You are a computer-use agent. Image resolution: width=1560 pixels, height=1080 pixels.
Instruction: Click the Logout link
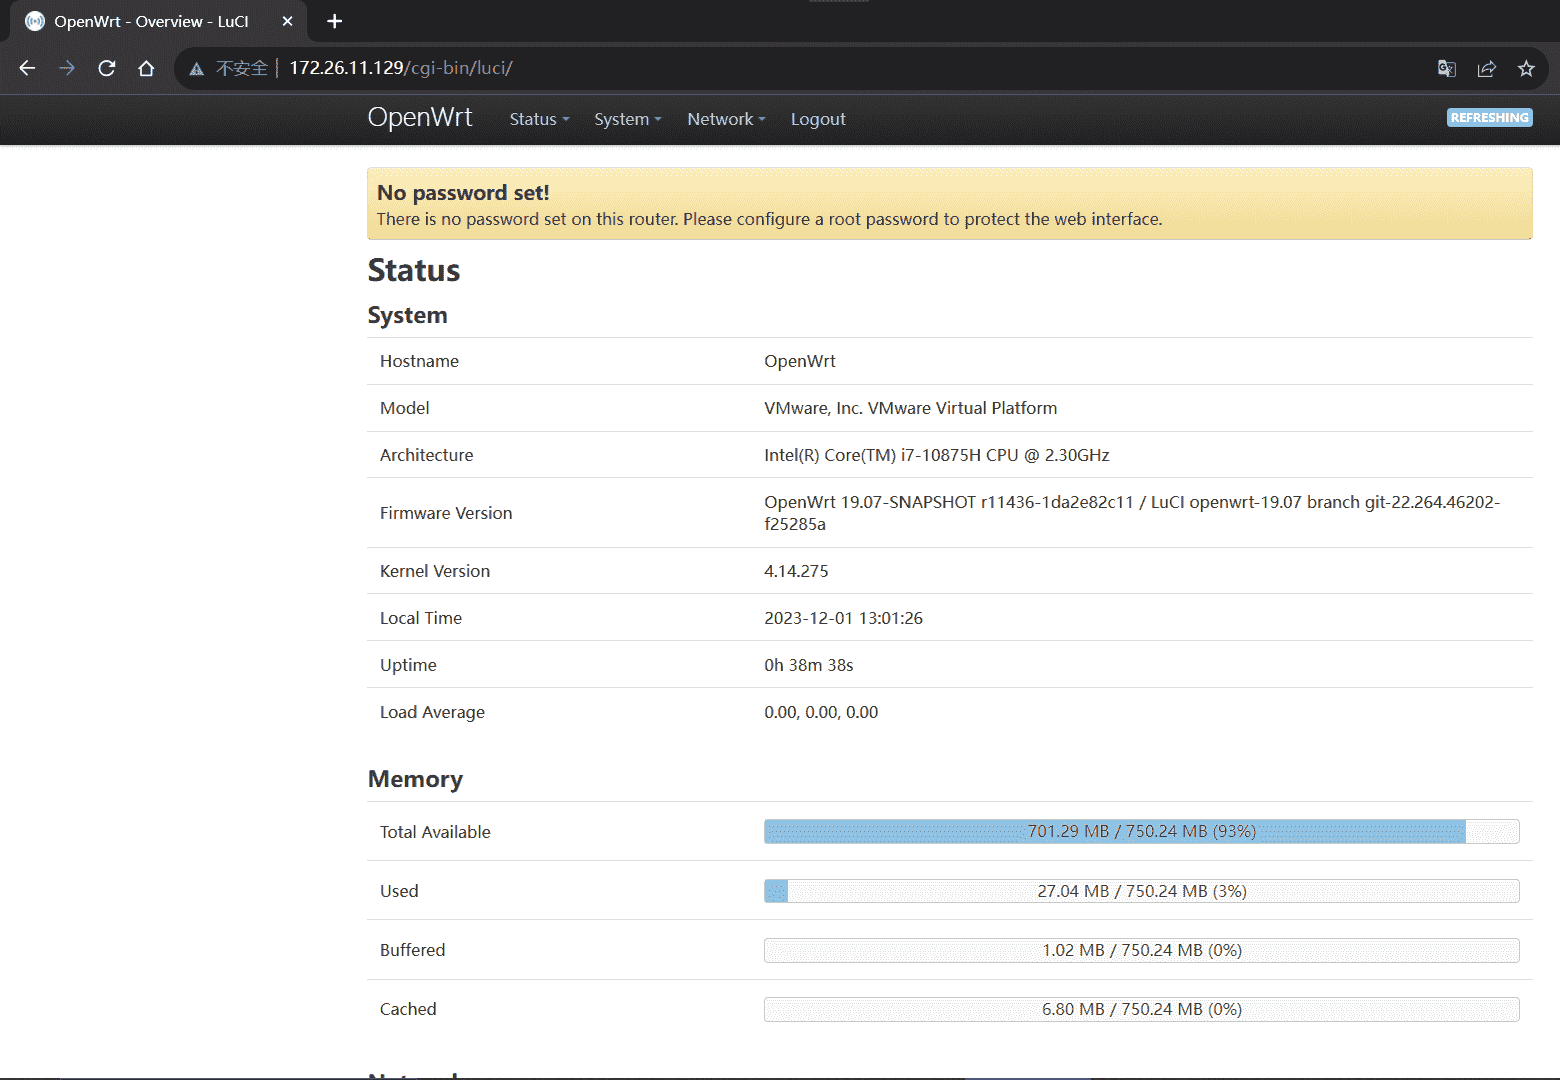click(x=818, y=119)
